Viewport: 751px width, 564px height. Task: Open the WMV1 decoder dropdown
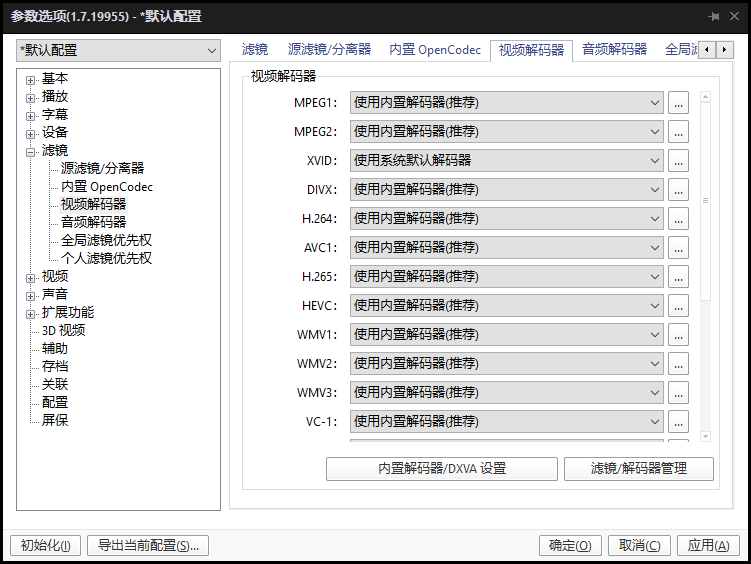506,334
